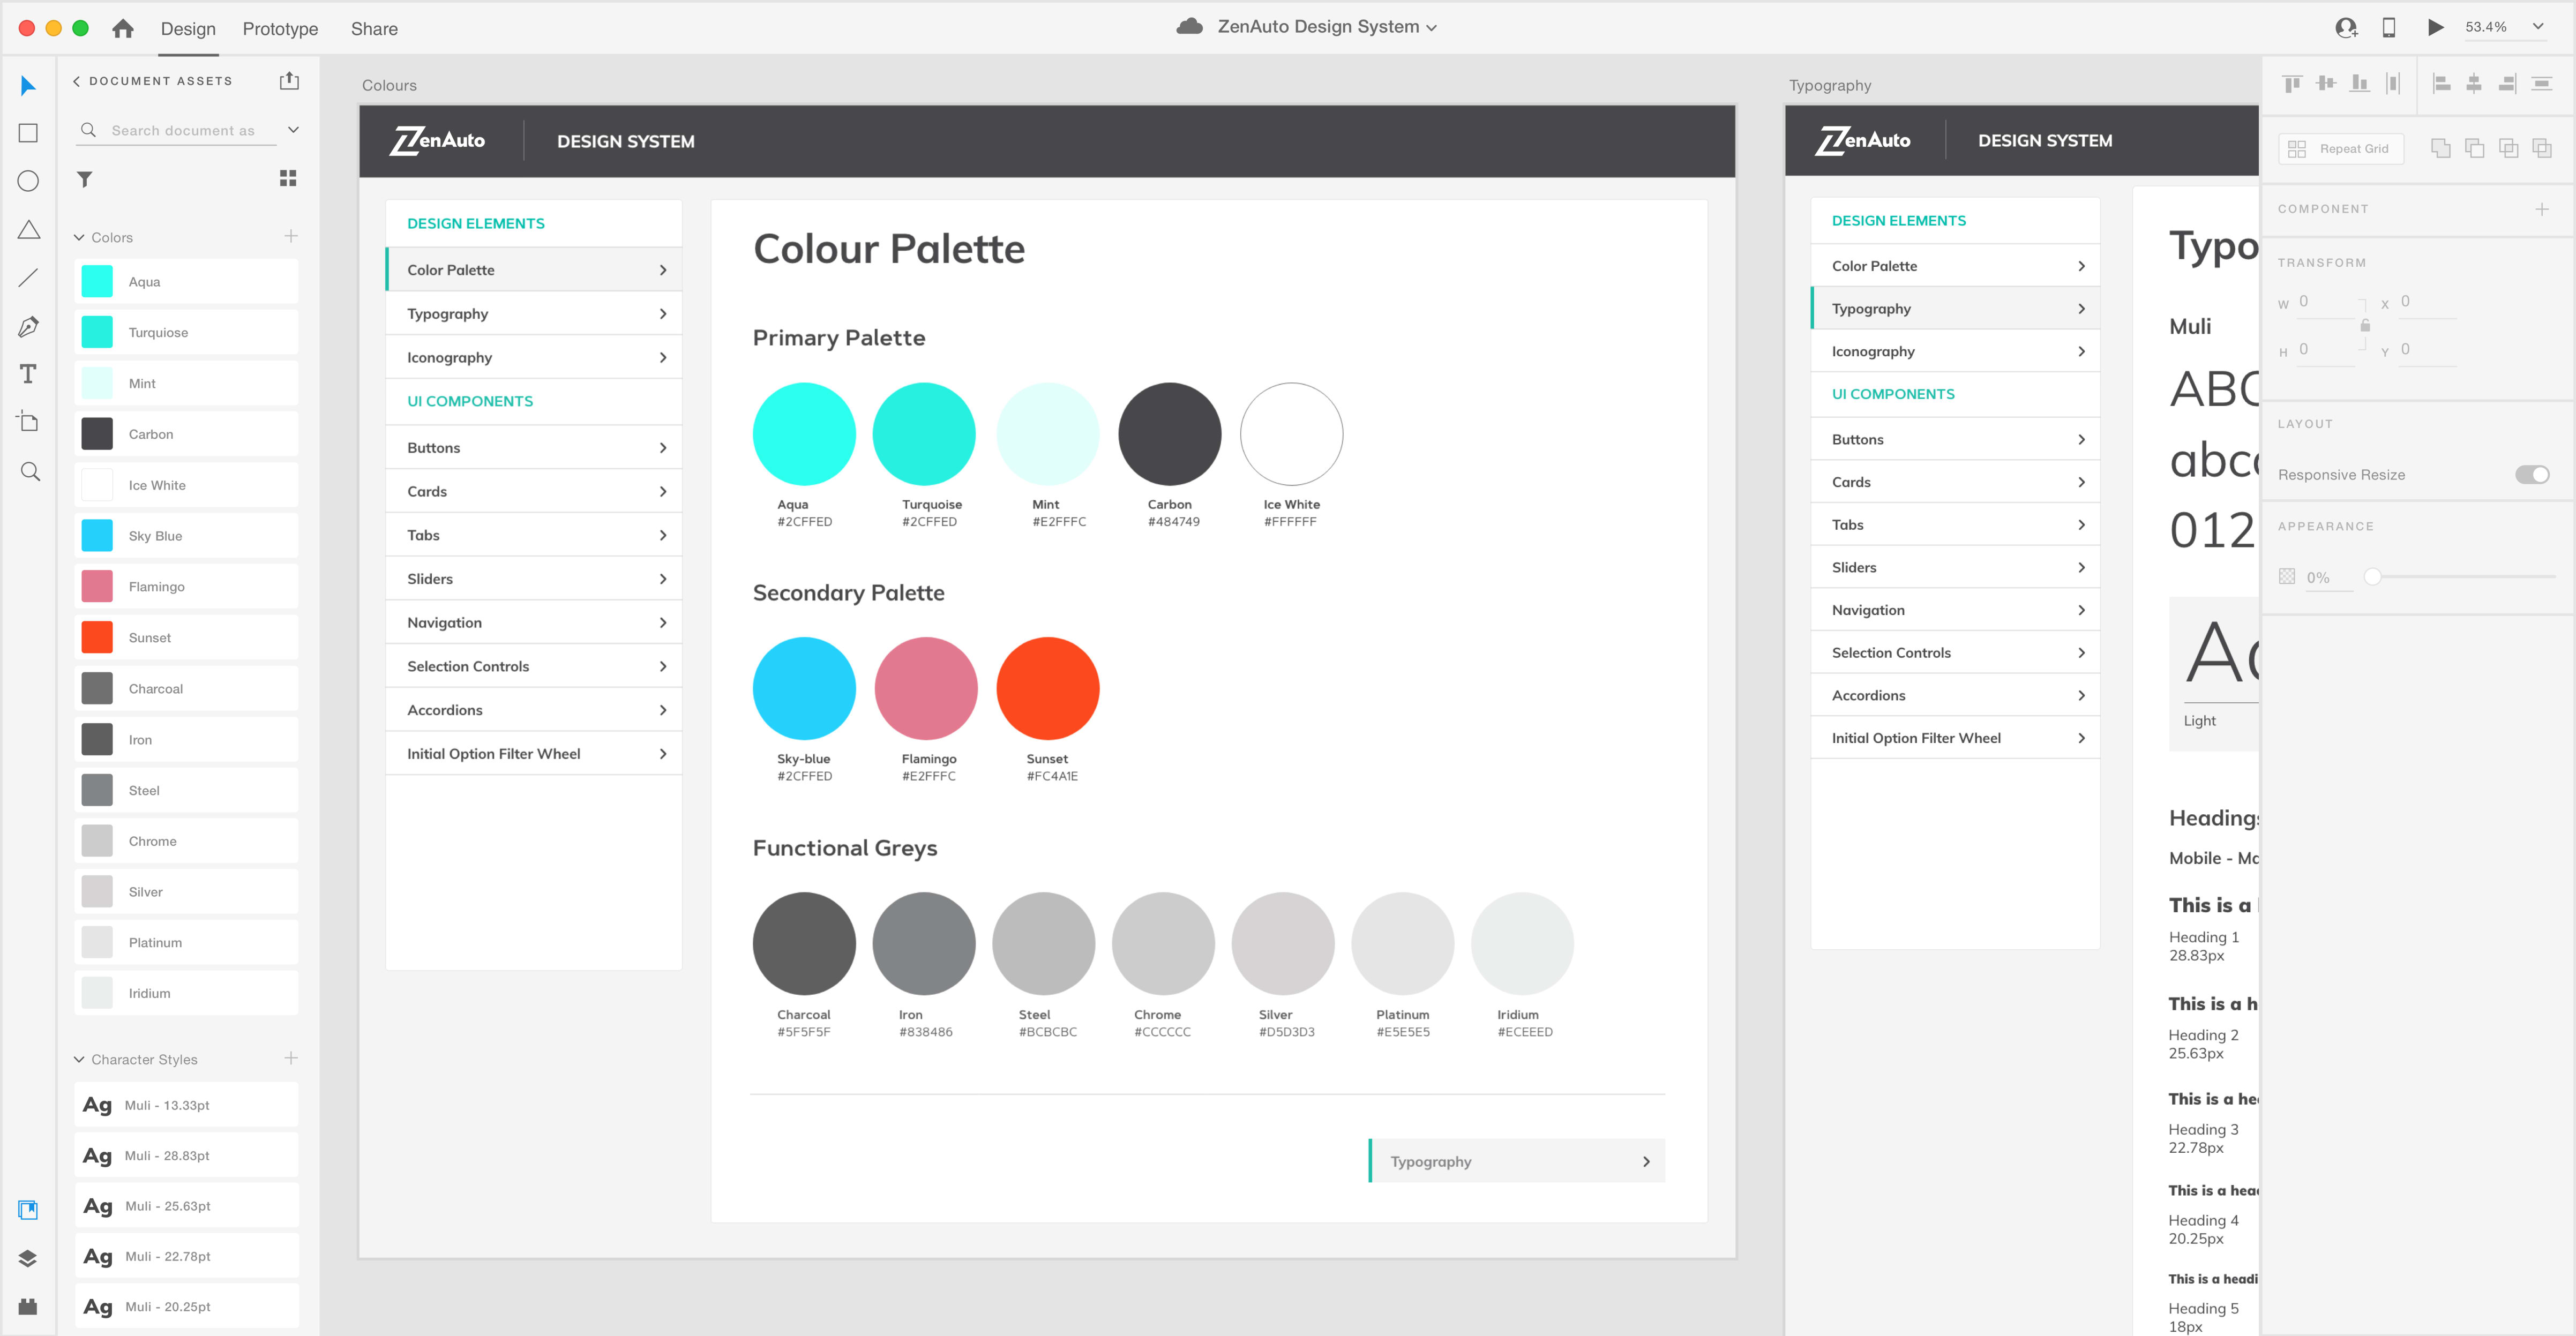This screenshot has width=2576, height=1336.
Task: Click the filter assets funnel icon
Action: (x=85, y=179)
